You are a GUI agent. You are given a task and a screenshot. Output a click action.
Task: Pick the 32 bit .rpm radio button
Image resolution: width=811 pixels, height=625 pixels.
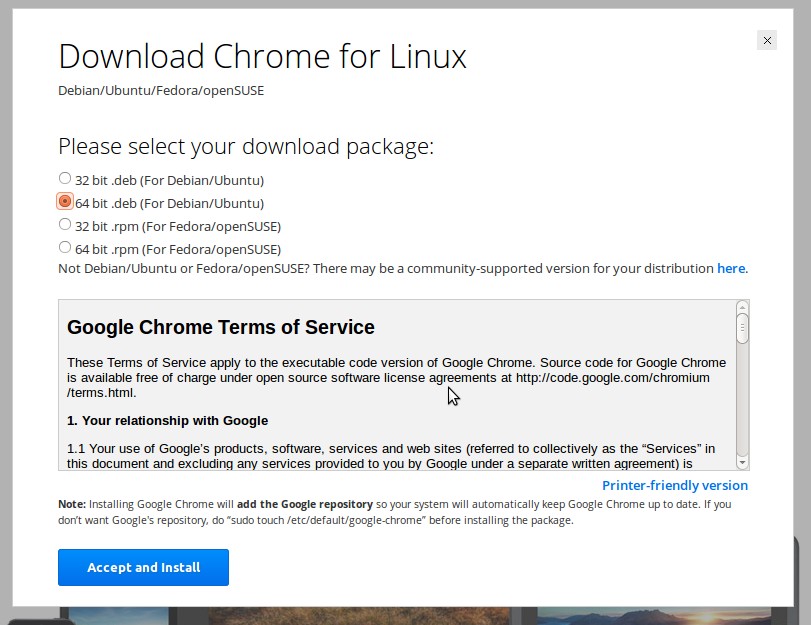(x=65, y=225)
